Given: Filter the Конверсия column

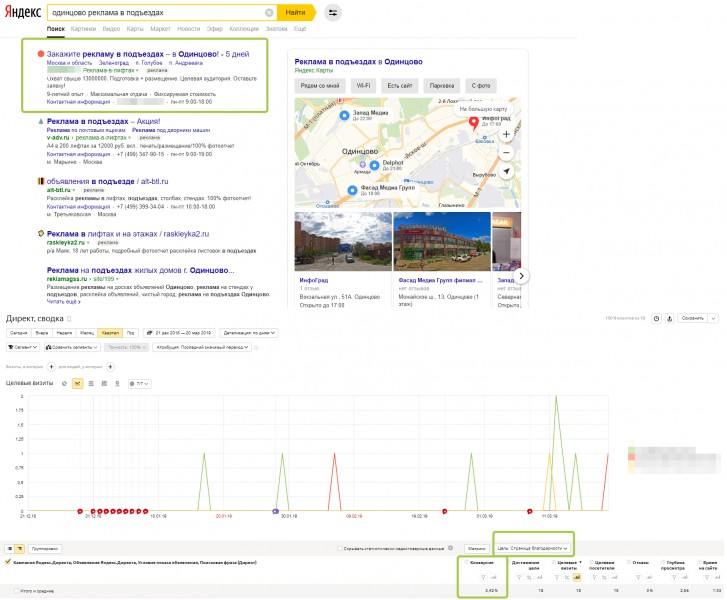Looking at the screenshot, I should coord(483,577).
